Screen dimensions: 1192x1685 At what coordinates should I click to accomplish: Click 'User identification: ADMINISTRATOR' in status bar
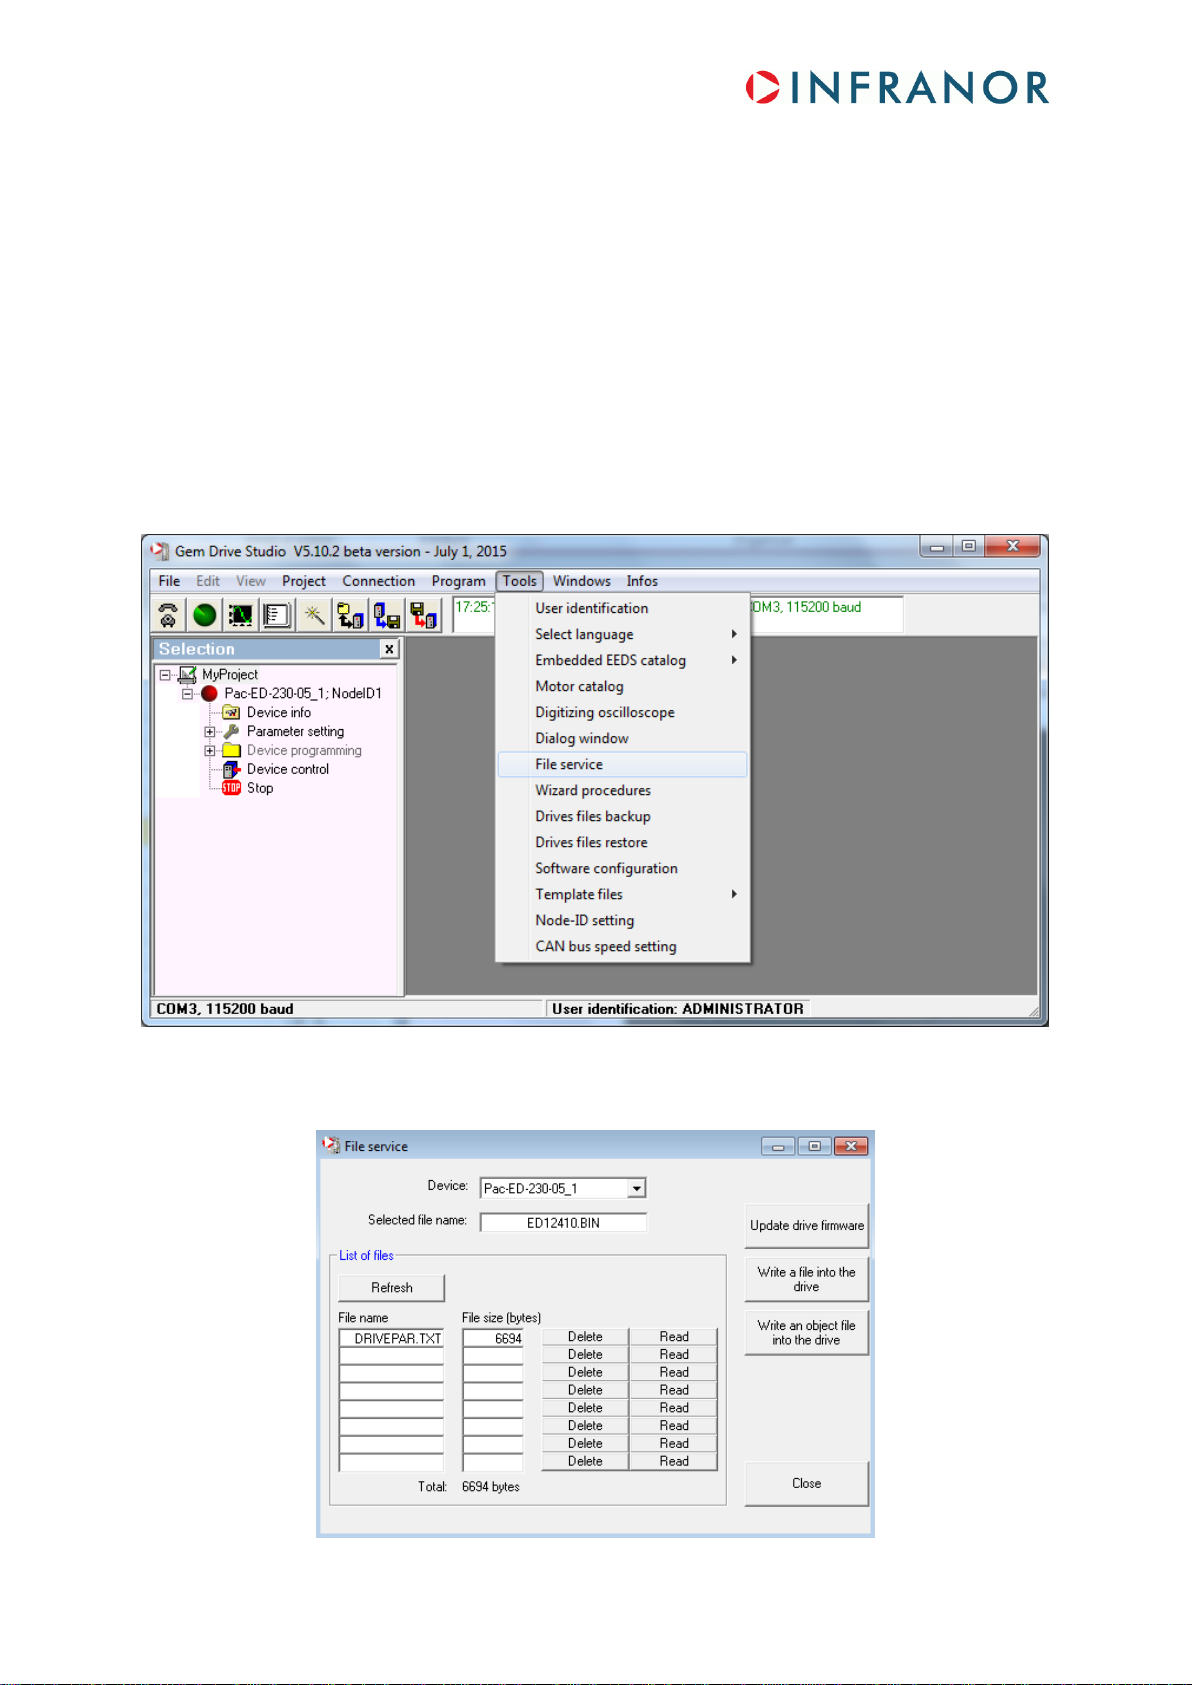click(x=678, y=1009)
